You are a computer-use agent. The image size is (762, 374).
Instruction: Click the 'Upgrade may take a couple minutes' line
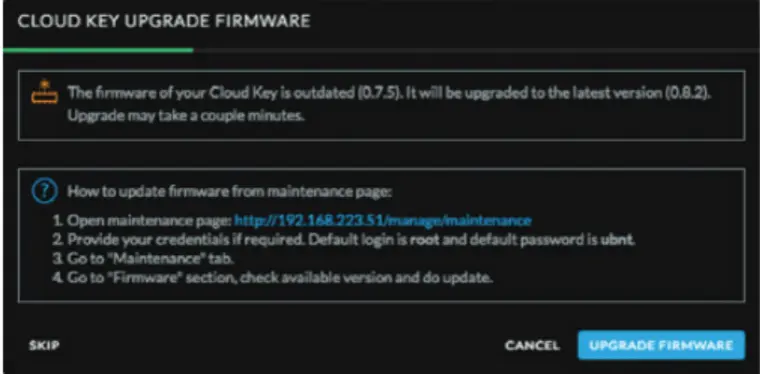coord(186,117)
